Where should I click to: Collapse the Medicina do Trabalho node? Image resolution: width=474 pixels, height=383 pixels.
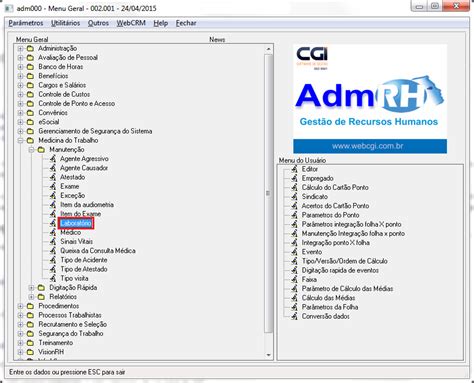(x=20, y=141)
